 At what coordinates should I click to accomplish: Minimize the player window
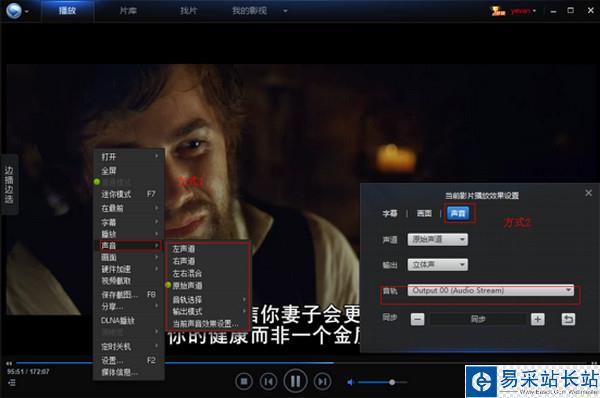tap(553, 11)
